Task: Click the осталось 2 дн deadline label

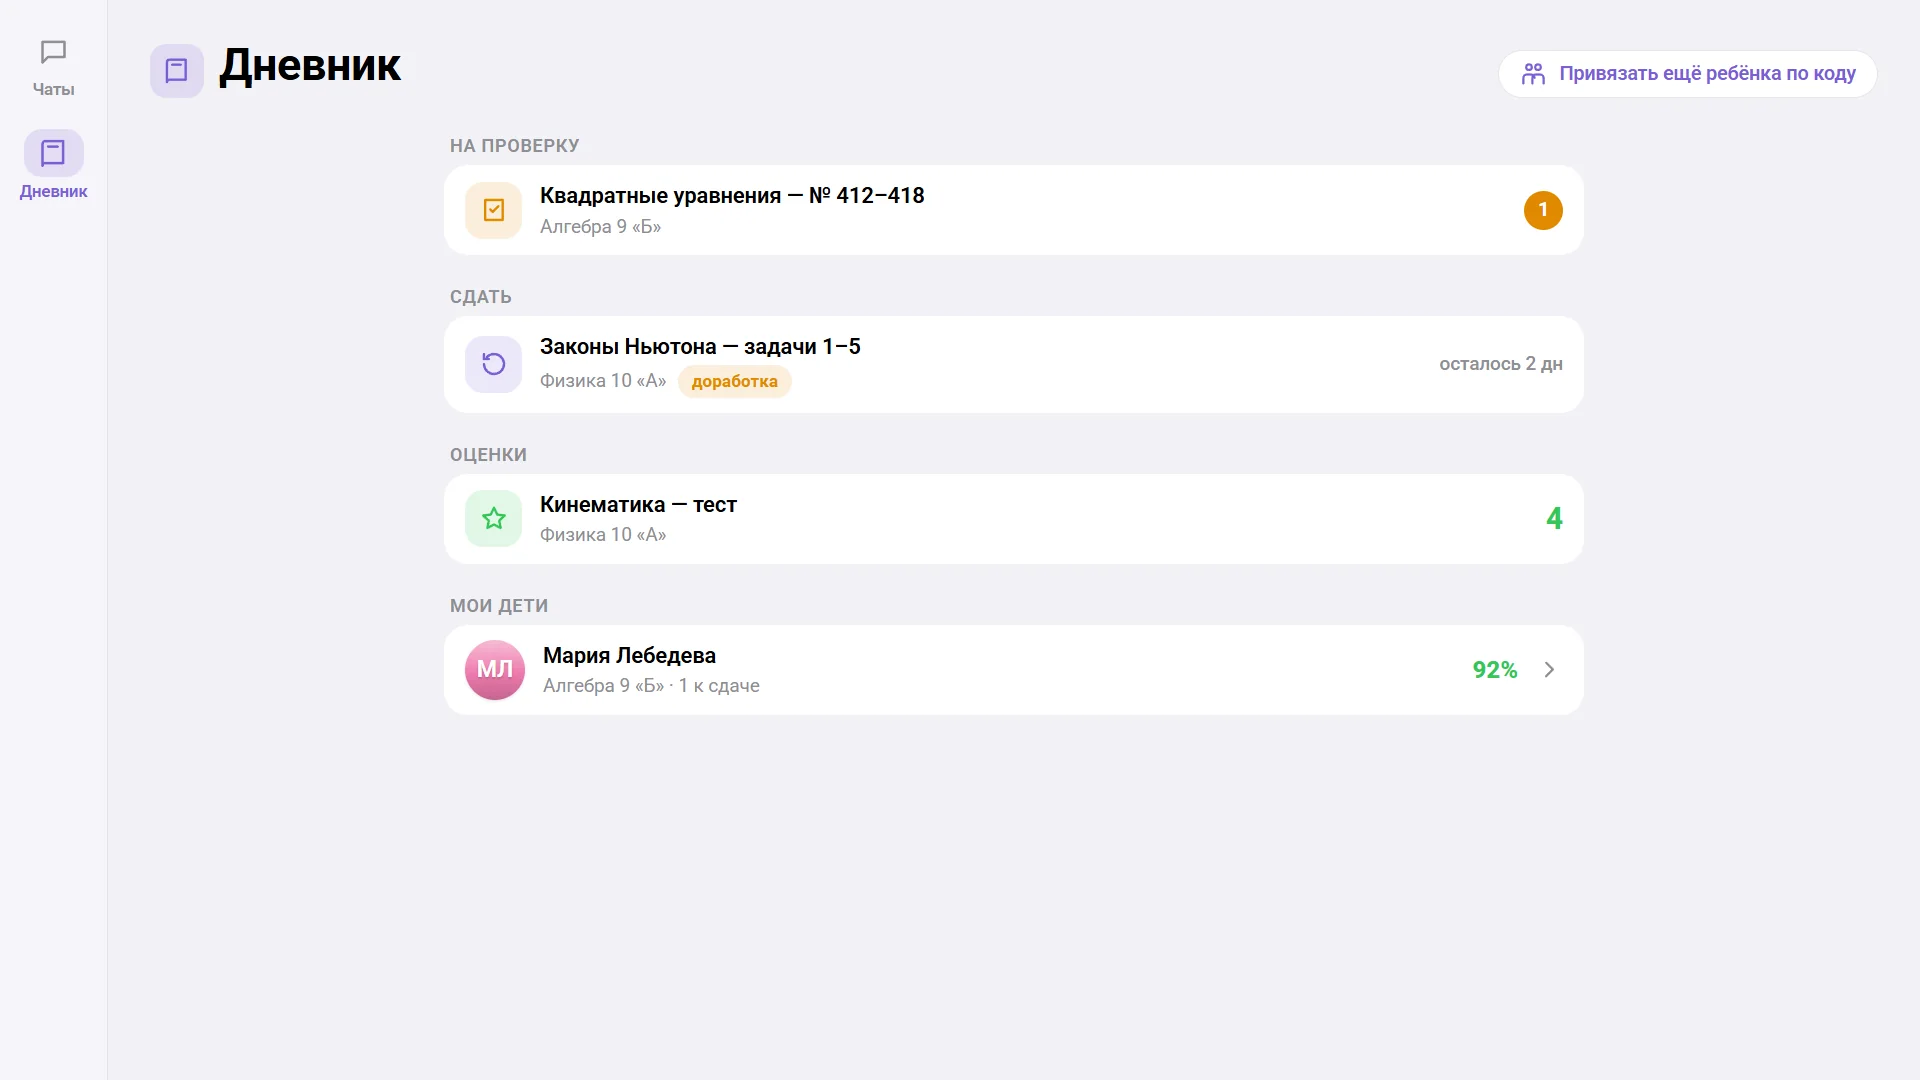Action: click(1500, 364)
